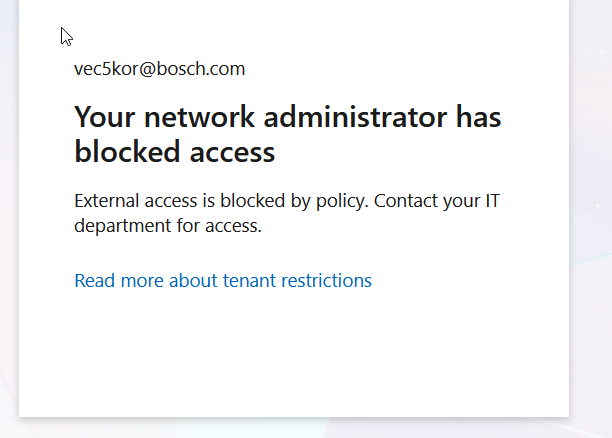Viewport: 612px width, 438px height.
Task: Click "bosch.com" in the email address
Action: [x=210, y=69]
